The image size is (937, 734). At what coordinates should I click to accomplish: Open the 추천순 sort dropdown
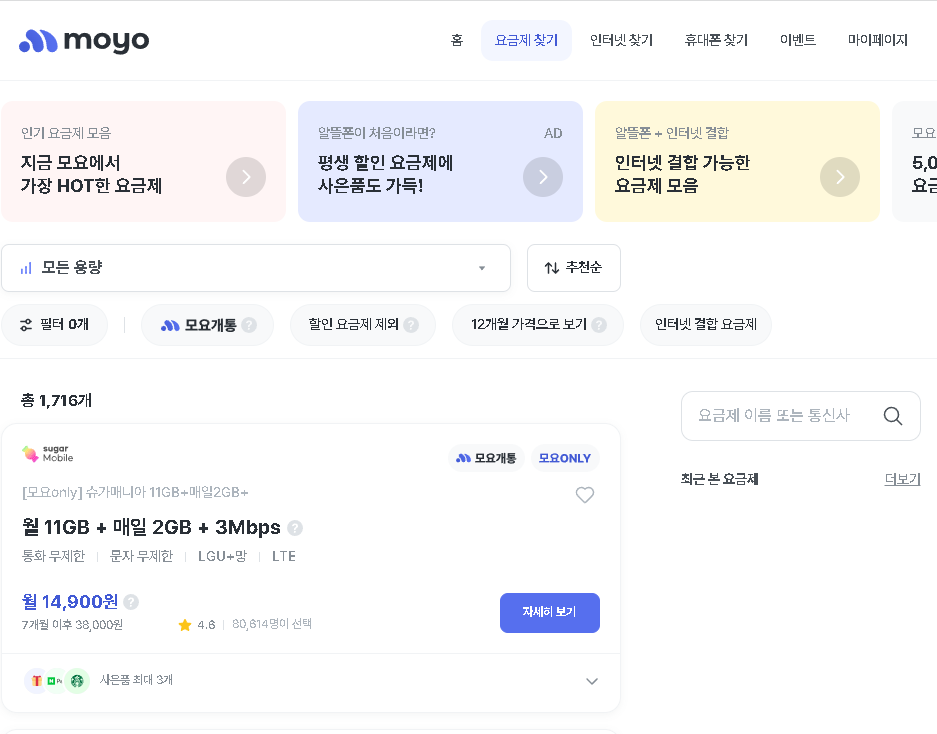point(573,267)
